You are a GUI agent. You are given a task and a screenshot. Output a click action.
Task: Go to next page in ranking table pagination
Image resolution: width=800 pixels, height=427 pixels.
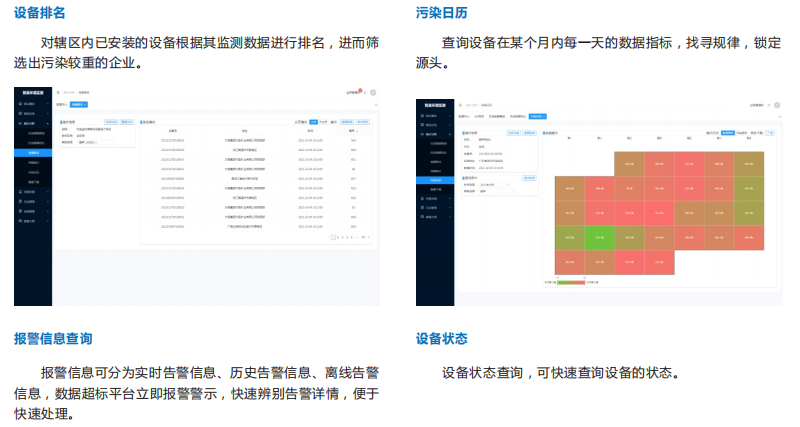pos(368,238)
